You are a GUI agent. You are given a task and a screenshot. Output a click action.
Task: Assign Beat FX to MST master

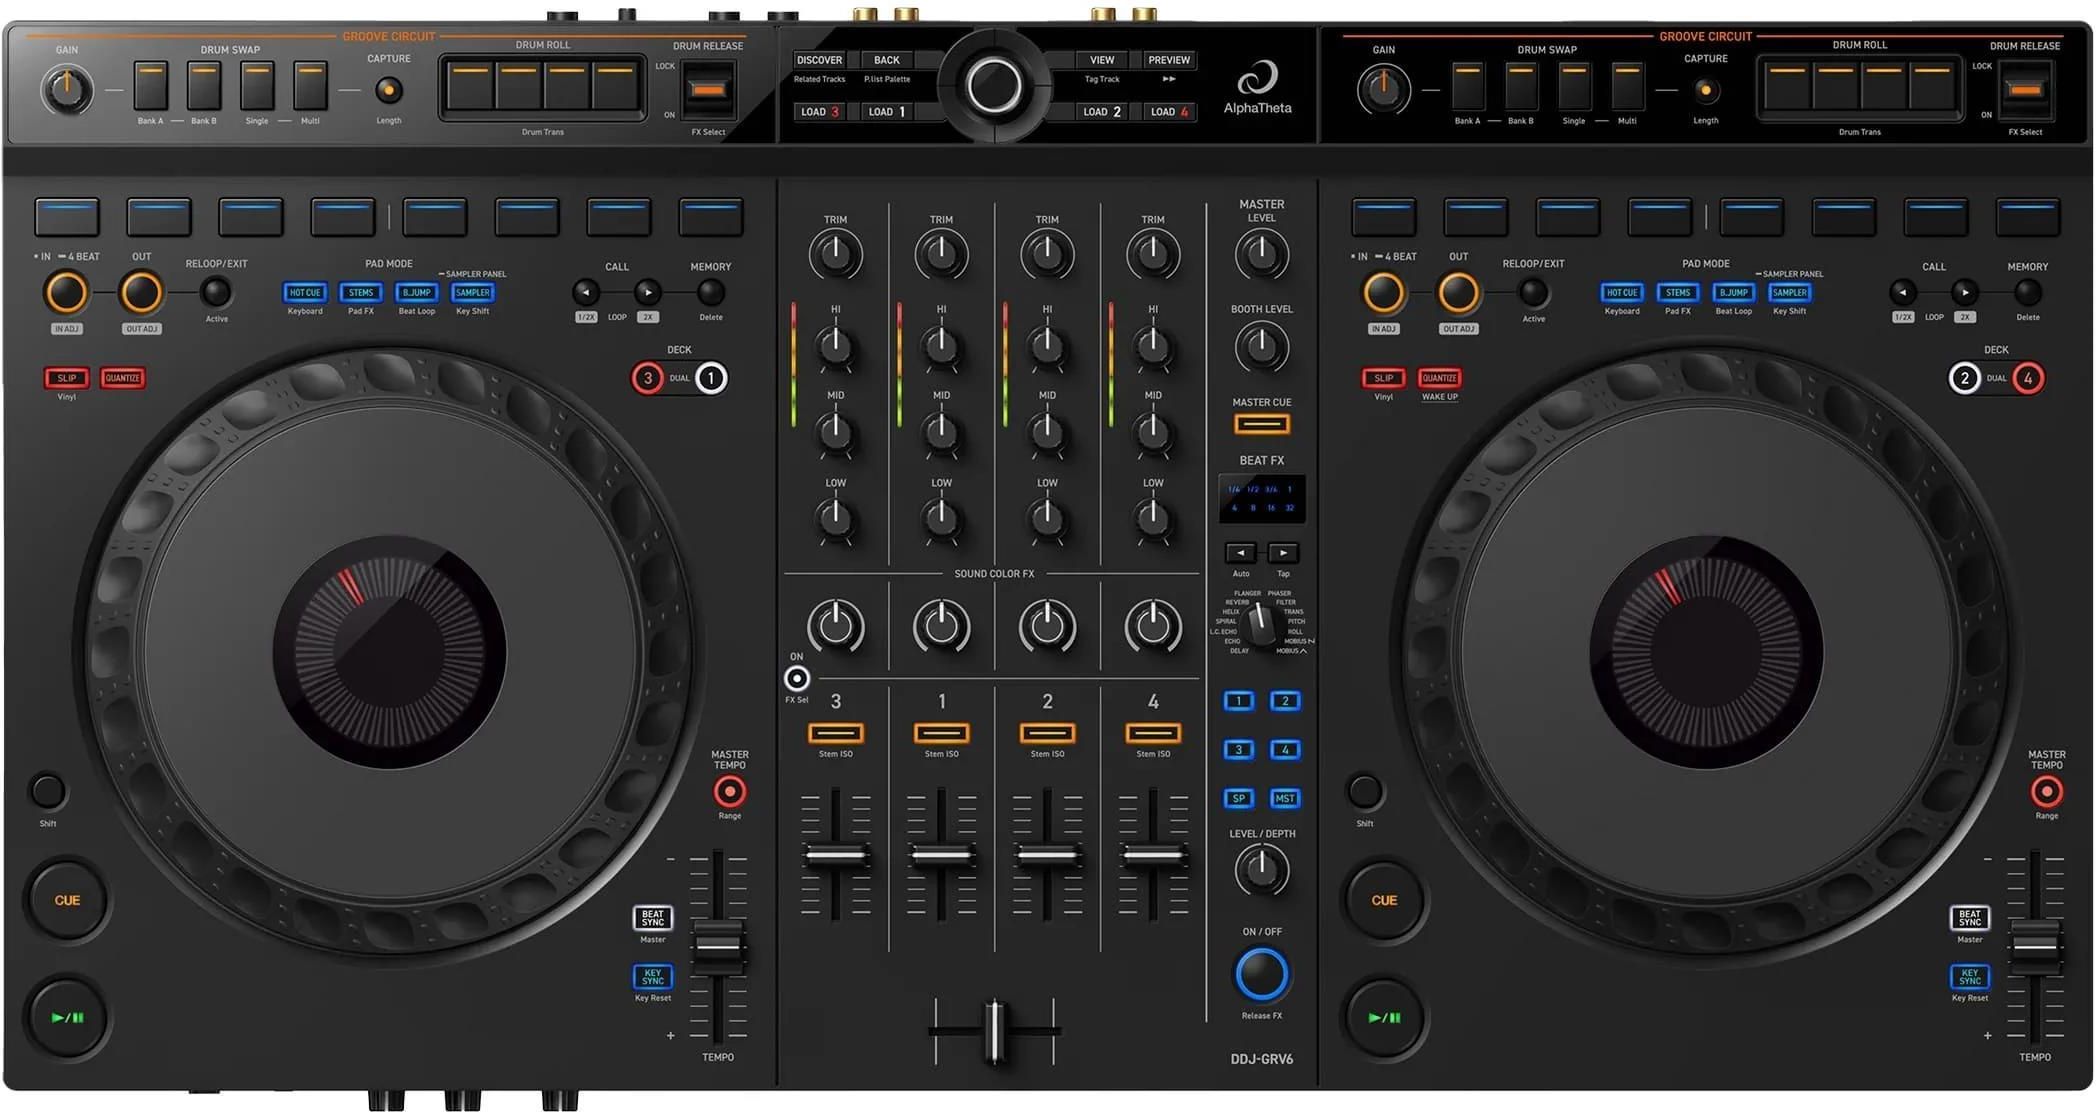[1285, 798]
